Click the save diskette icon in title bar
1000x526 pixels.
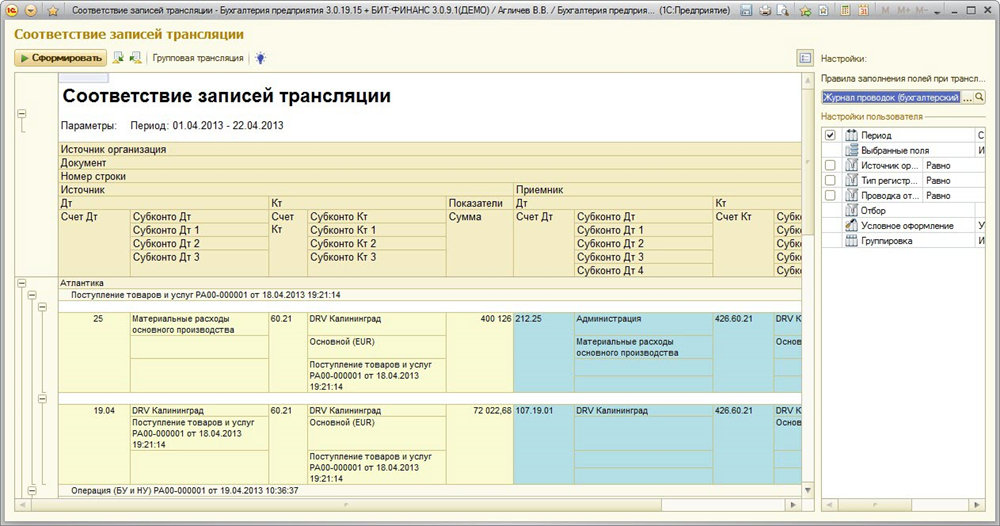click(746, 10)
